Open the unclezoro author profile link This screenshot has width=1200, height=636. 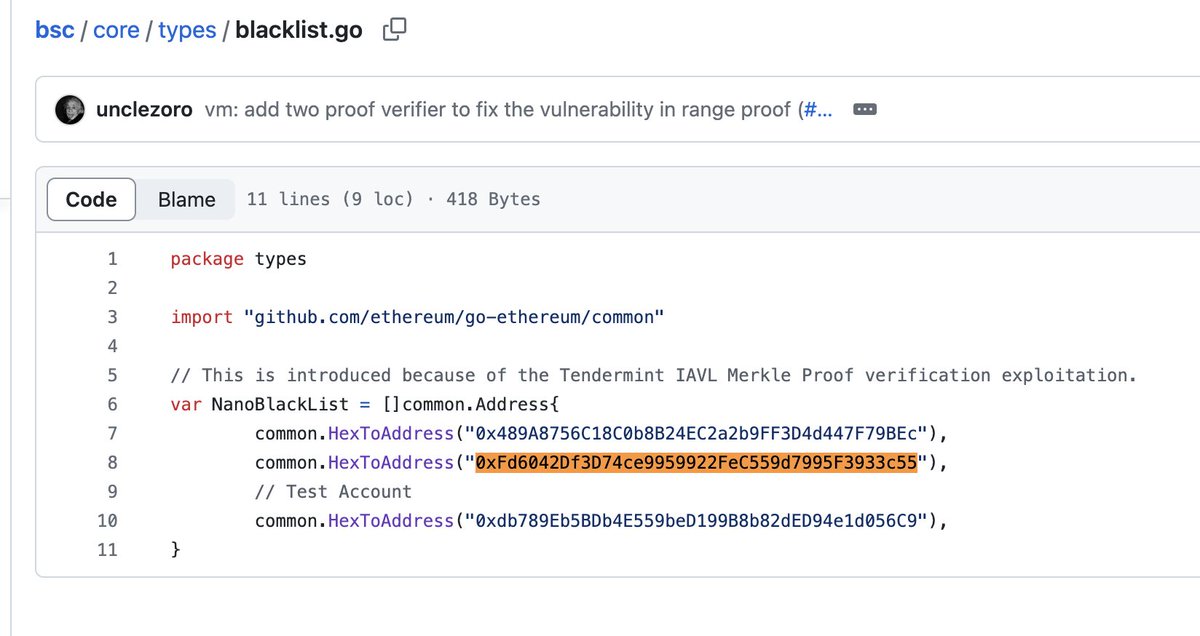coord(145,110)
